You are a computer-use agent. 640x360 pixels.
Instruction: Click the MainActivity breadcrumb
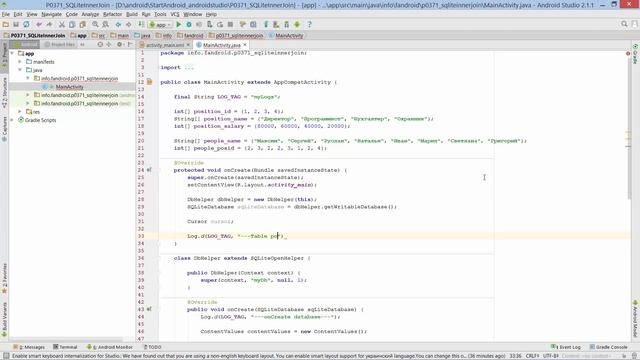pyautogui.click(x=286, y=36)
